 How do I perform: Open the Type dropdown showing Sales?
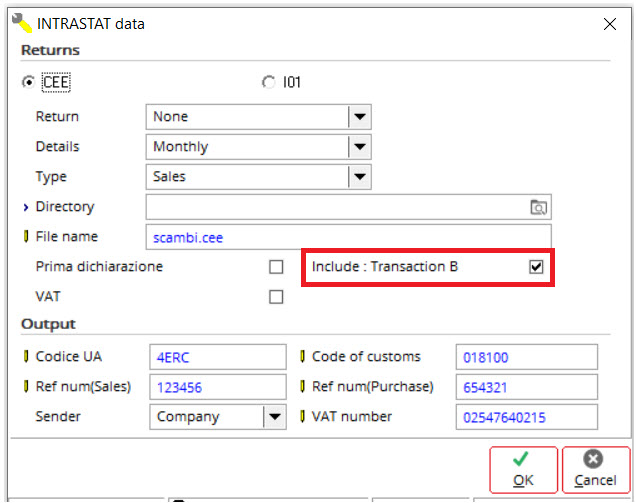point(258,177)
